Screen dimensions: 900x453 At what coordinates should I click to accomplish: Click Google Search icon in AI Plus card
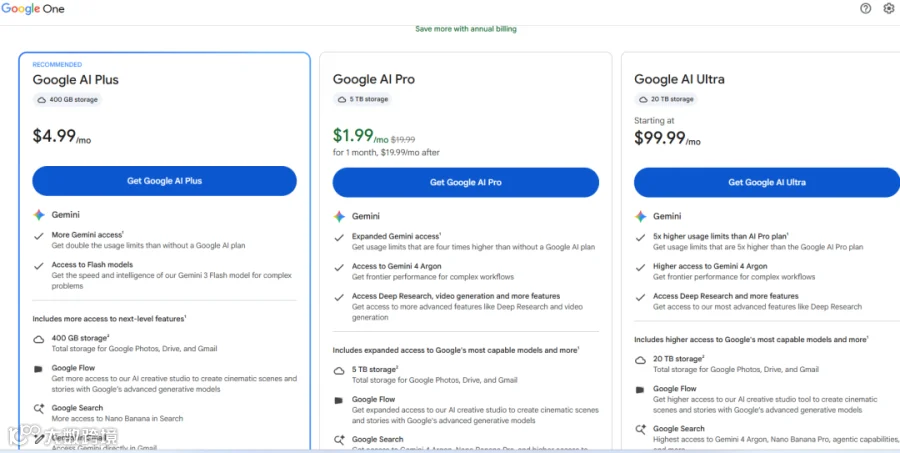pos(38,409)
